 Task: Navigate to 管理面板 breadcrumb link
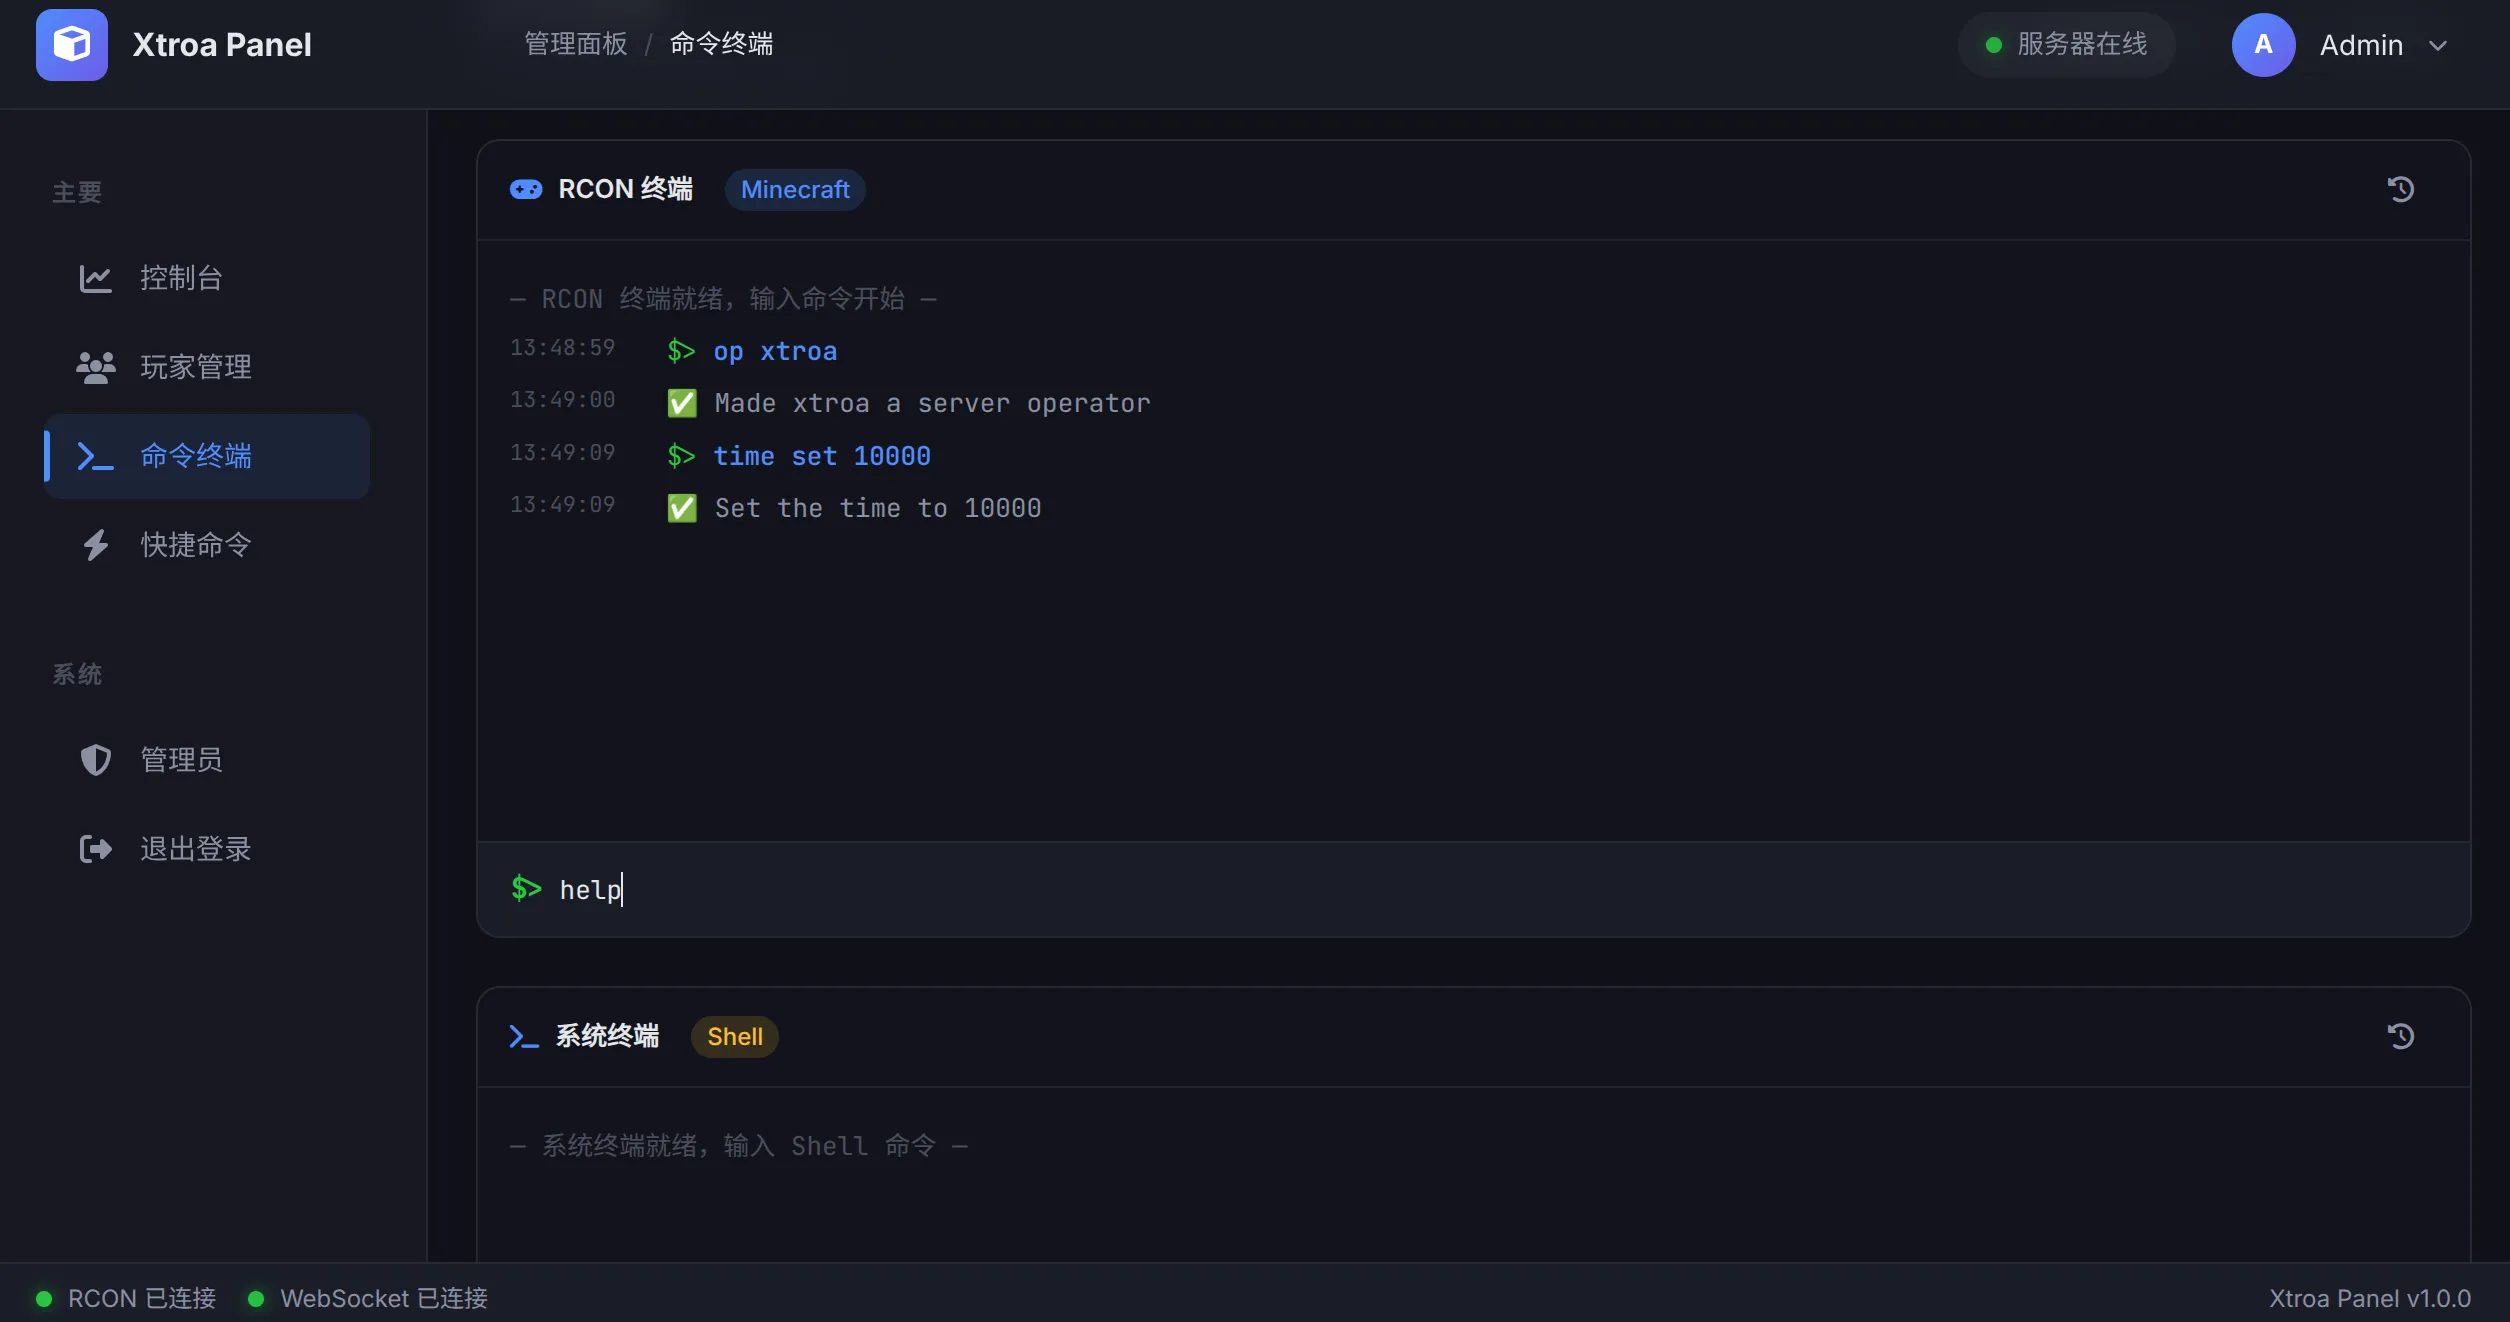point(576,44)
